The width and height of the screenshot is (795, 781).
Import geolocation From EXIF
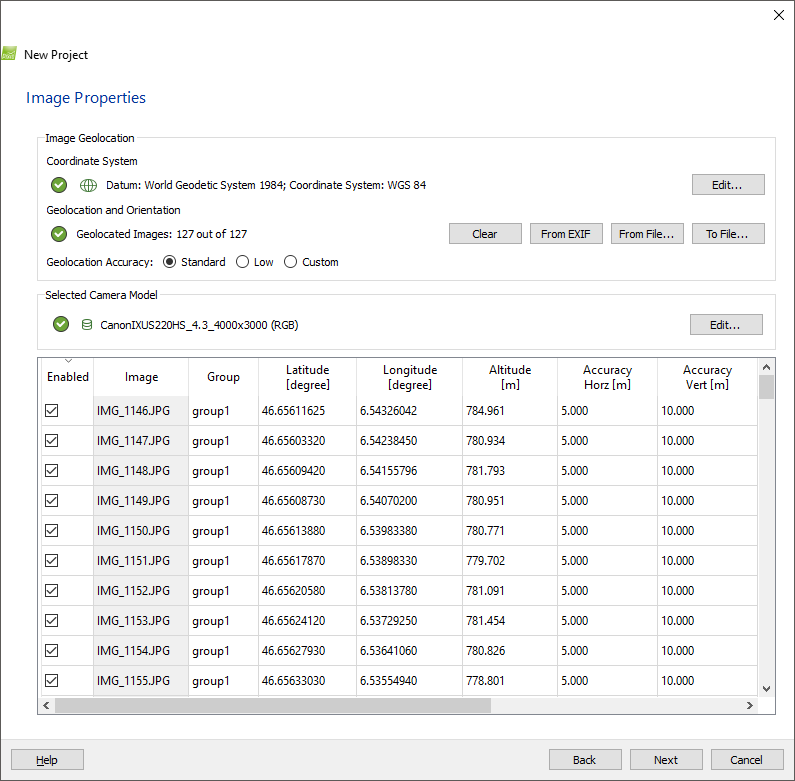coord(566,234)
